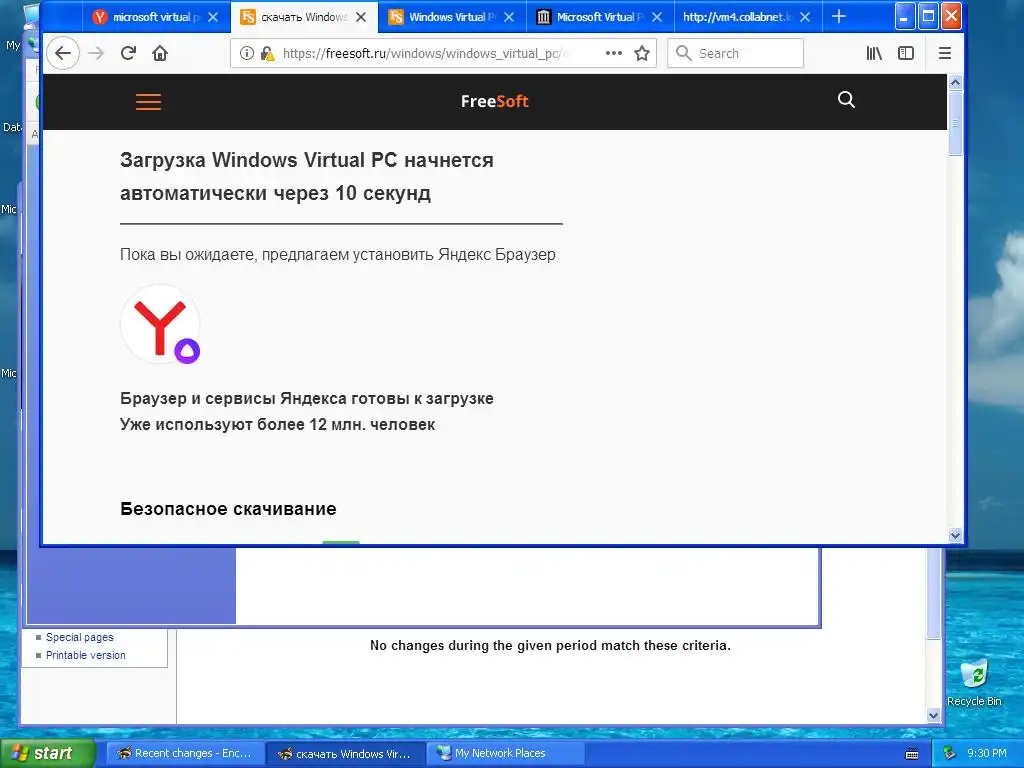Open the Recycle Bin desktop icon
Screen dimensions: 1024x768
974,682
